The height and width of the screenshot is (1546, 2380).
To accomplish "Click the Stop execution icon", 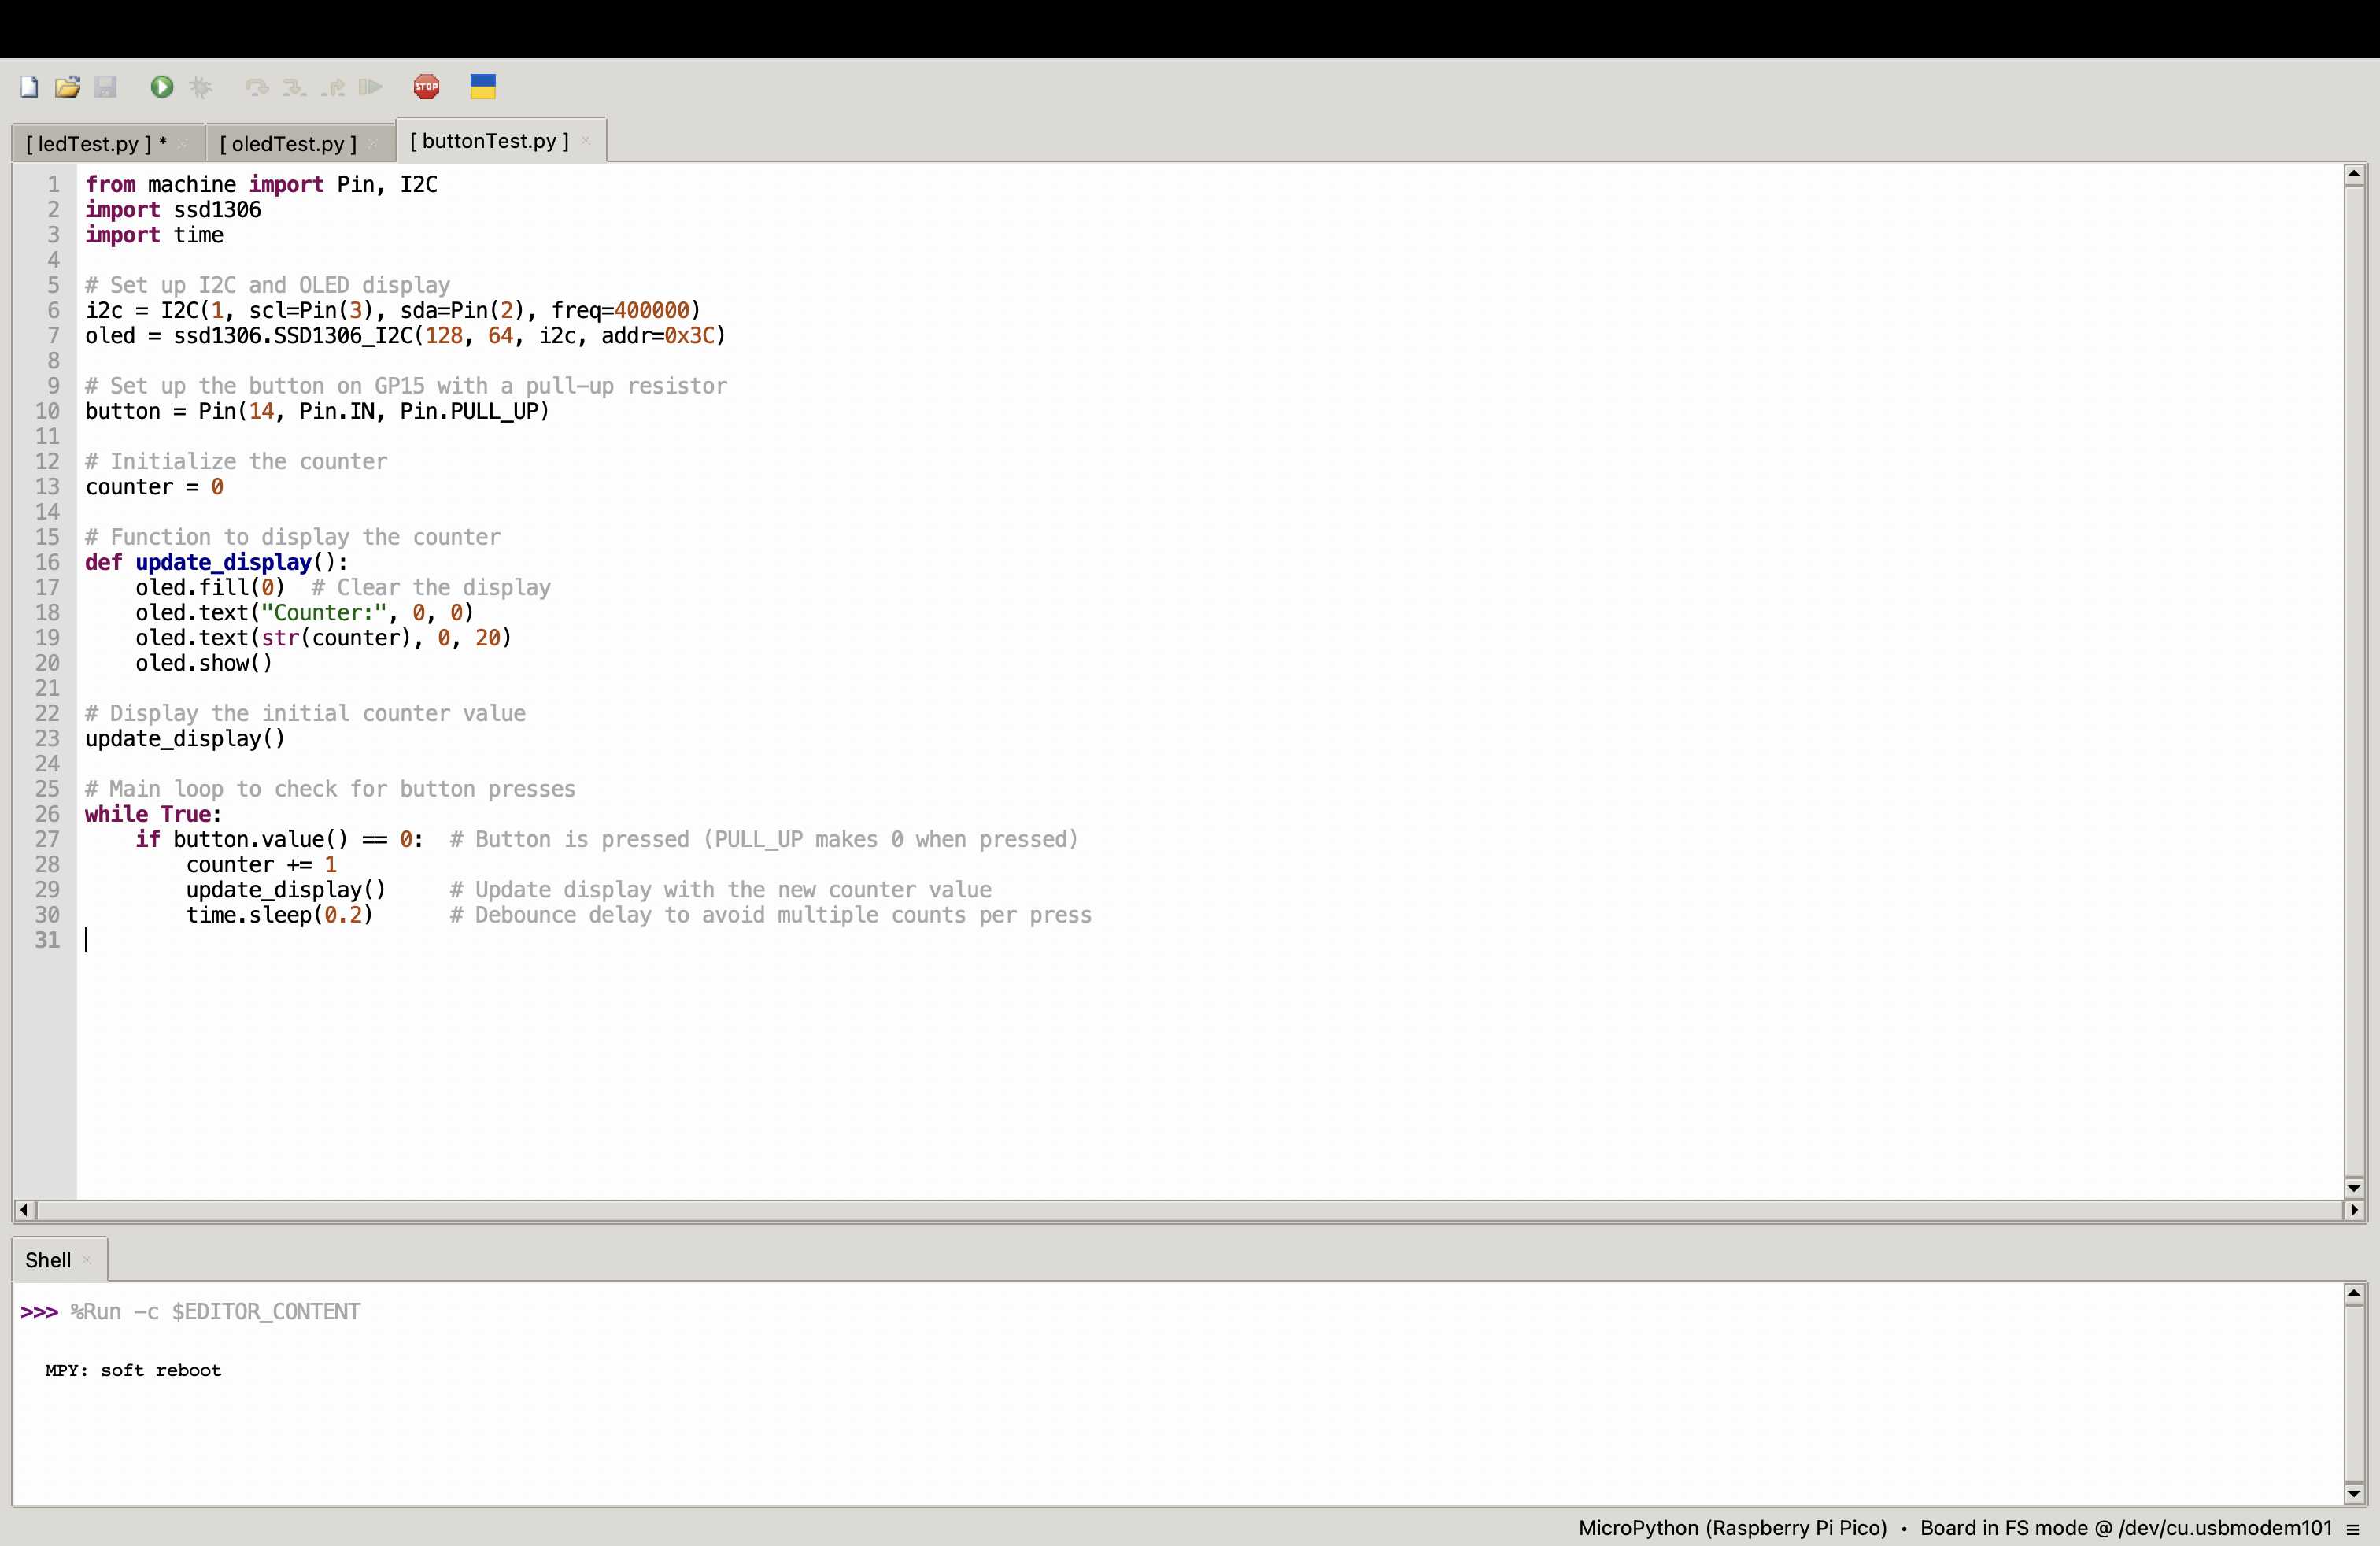I will (427, 87).
